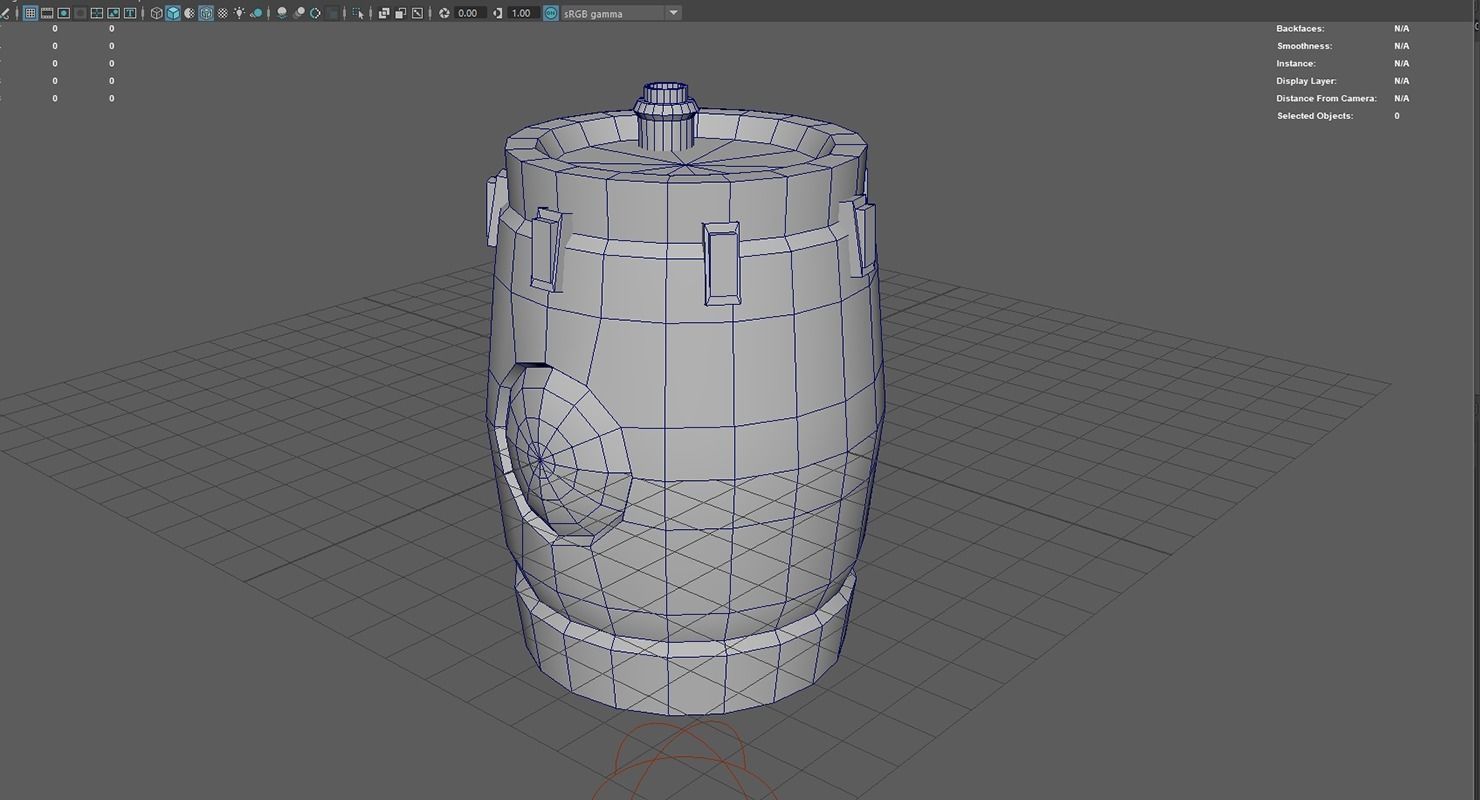Click the N/A value beside Backfaces
Screen dimensions: 1480x800
point(1401,29)
